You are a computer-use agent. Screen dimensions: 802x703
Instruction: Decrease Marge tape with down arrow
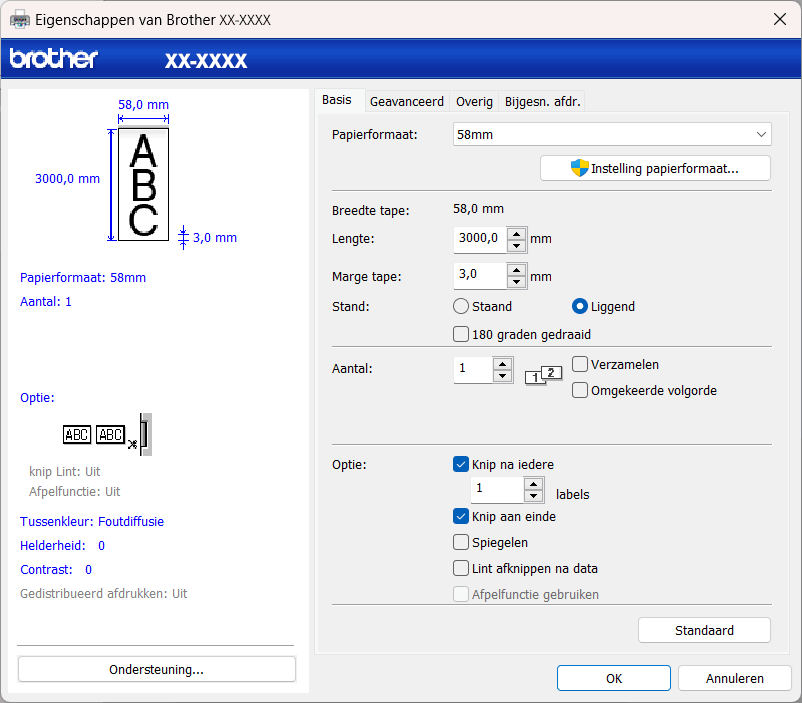point(516,282)
